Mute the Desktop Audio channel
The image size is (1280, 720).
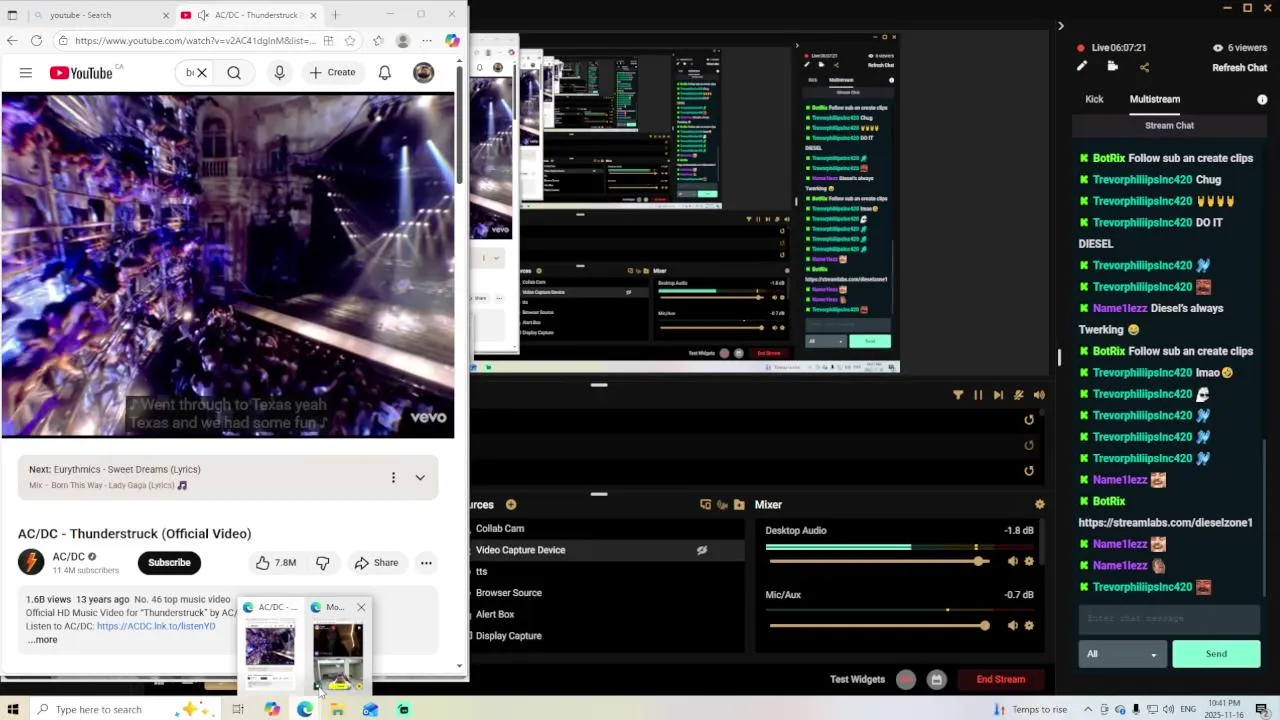(1012, 562)
